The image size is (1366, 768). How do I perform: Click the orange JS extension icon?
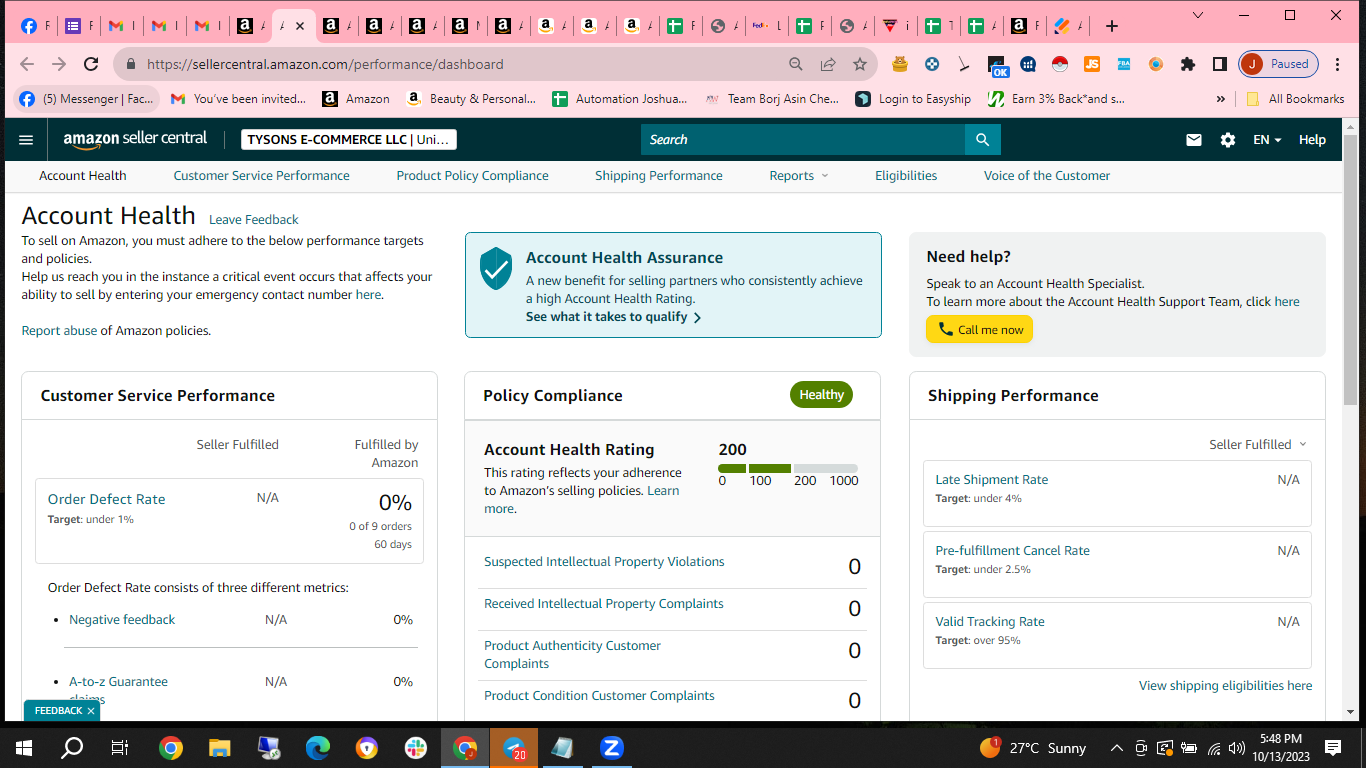click(1092, 64)
